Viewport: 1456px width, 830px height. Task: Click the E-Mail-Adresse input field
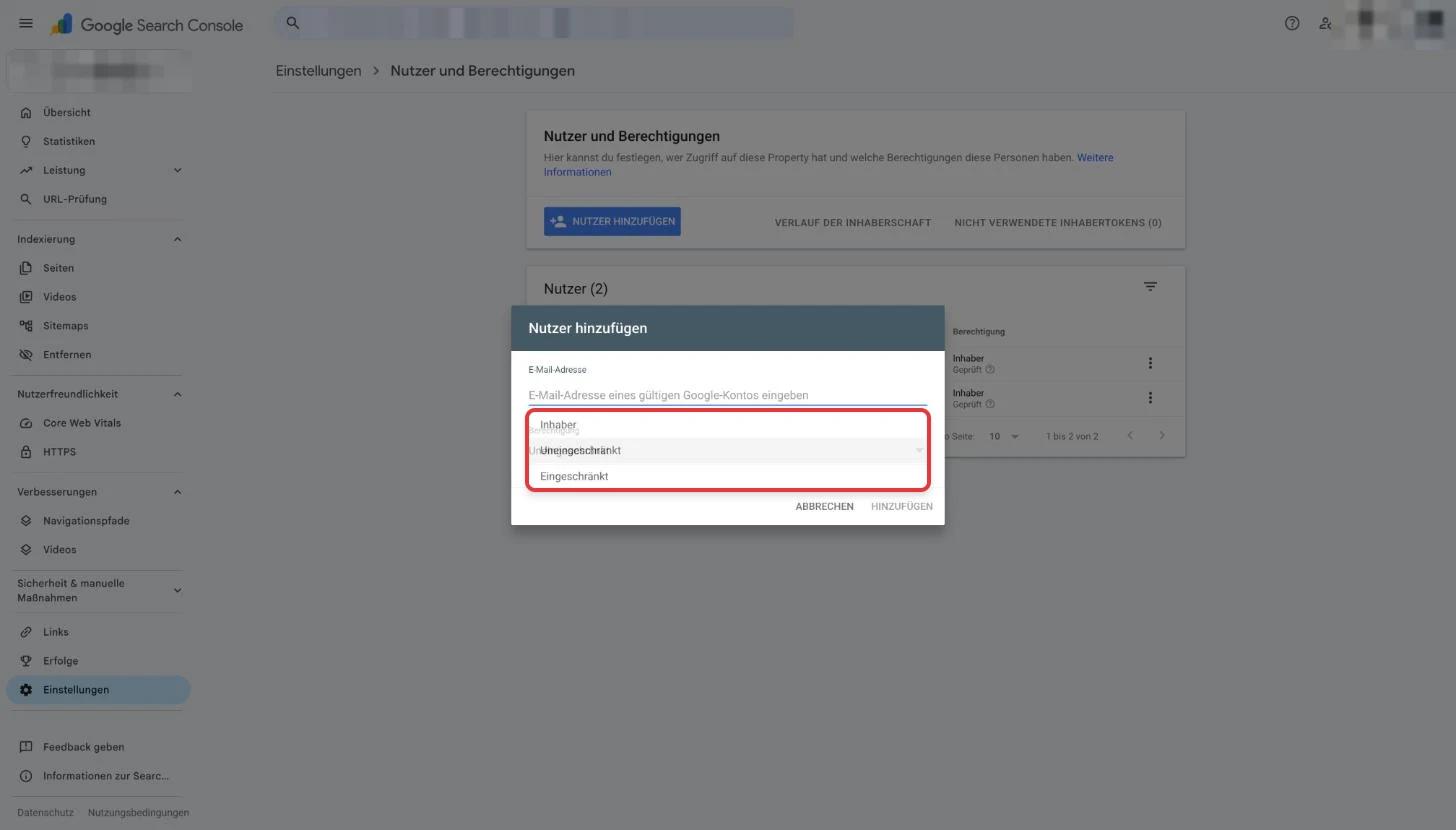(728, 395)
